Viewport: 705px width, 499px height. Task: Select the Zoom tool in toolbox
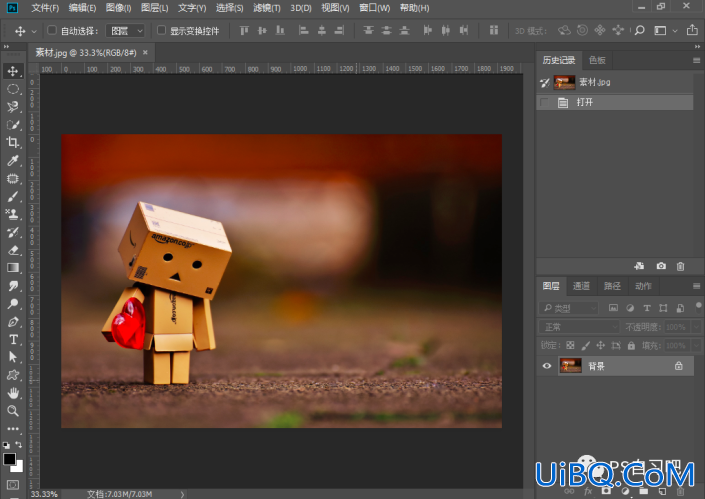(x=13, y=410)
